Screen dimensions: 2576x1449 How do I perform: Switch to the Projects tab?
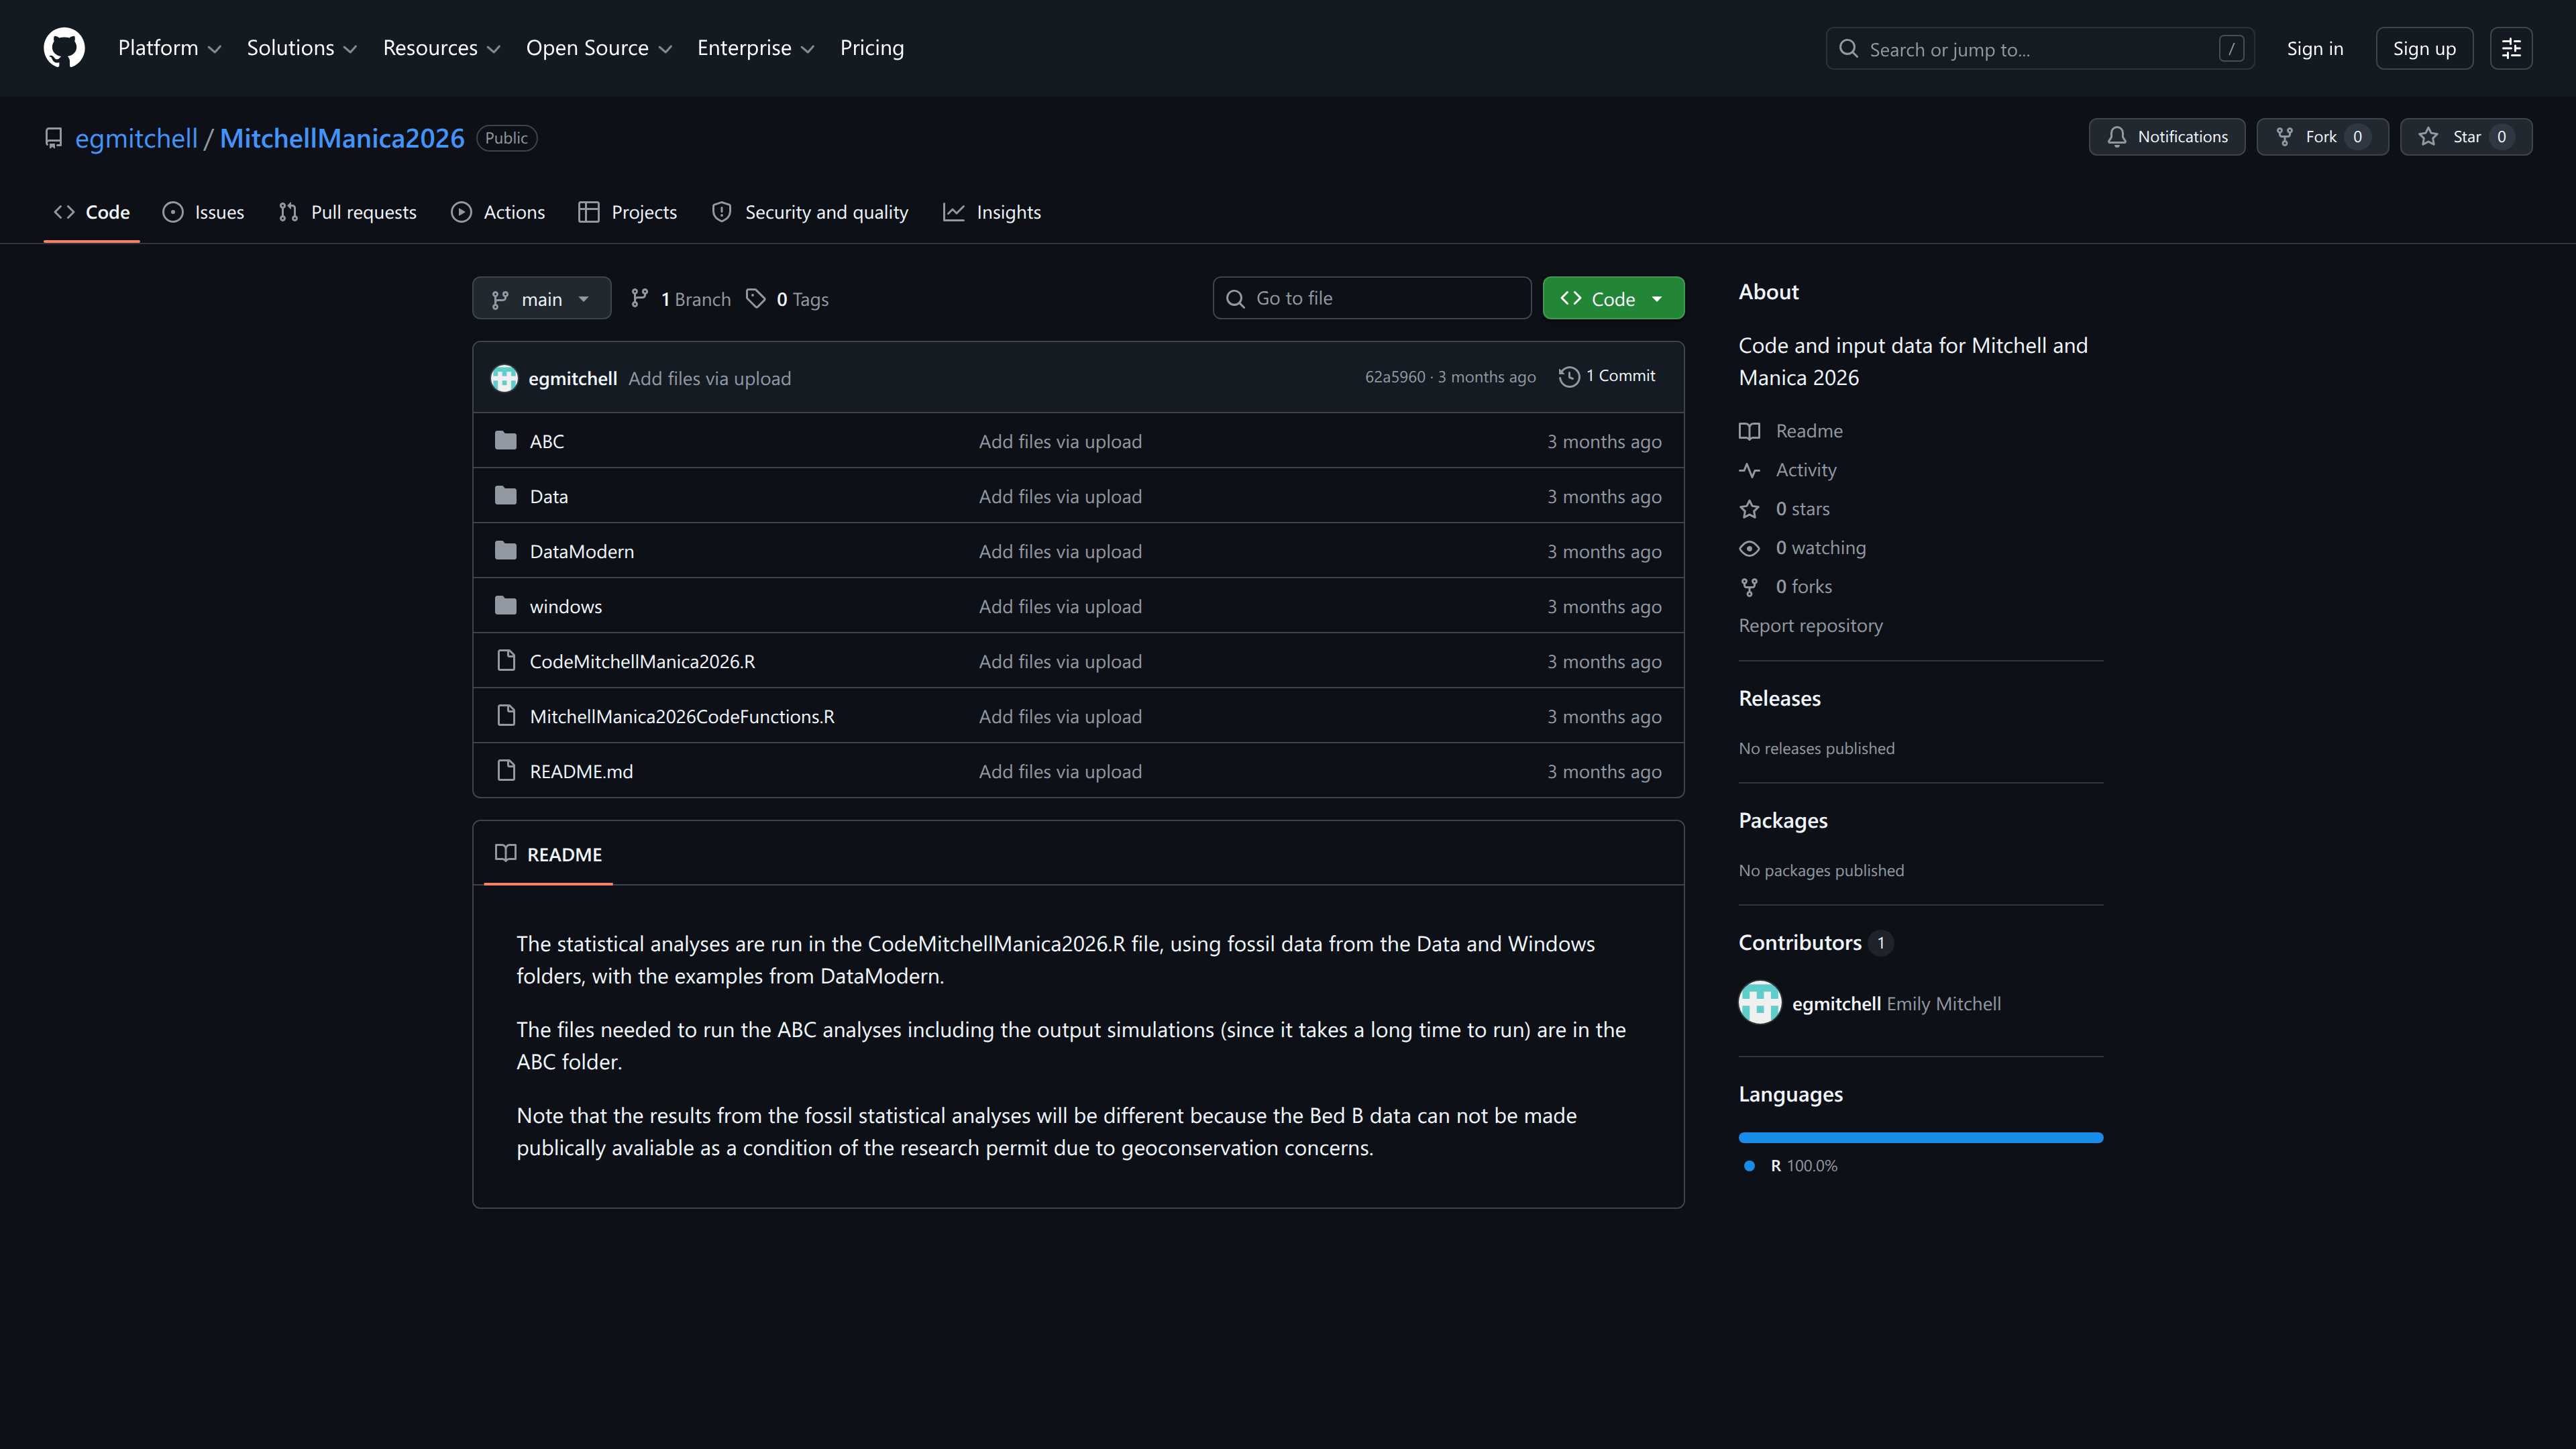tap(627, 212)
